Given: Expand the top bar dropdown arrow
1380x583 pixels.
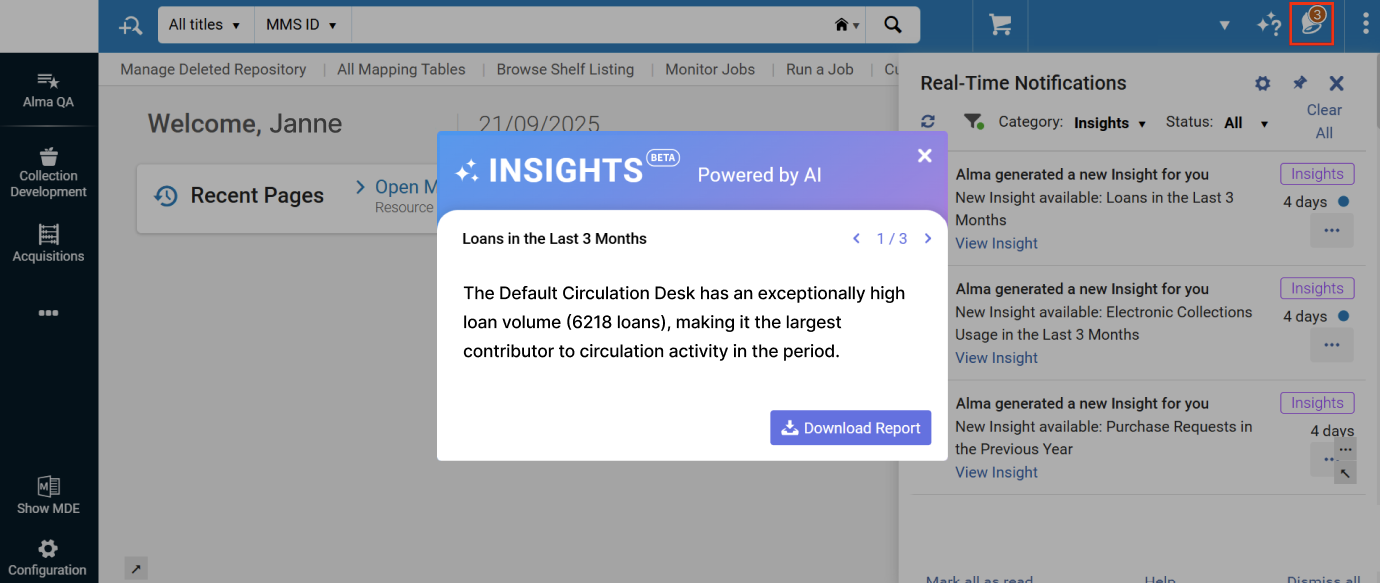Looking at the screenshot, I should (x=1224, y=25).
